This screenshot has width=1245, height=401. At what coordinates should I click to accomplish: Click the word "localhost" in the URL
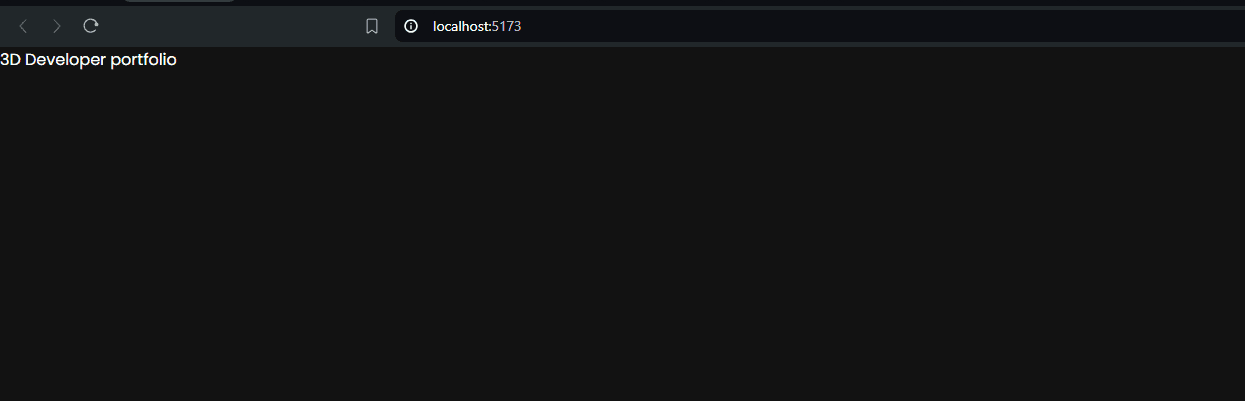(460, 26)
